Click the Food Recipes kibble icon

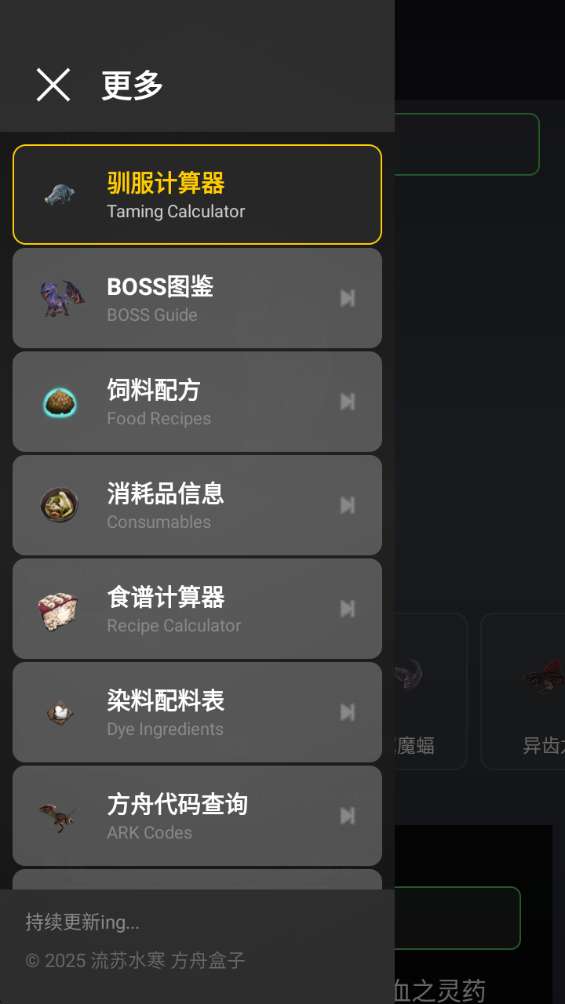pos(60,402)
